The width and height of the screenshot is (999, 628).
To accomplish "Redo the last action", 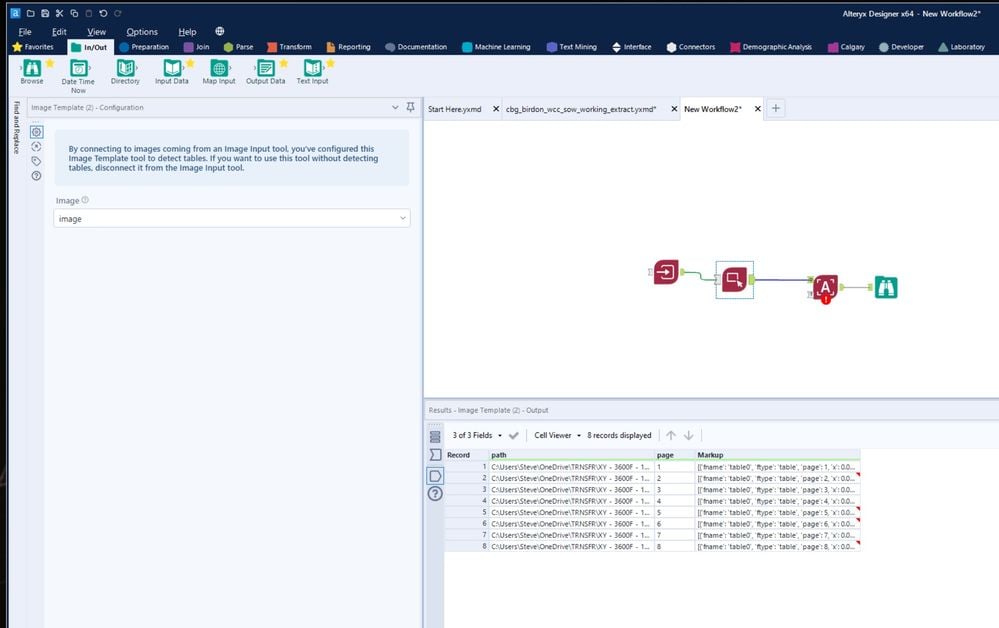I will coord(118,13).
